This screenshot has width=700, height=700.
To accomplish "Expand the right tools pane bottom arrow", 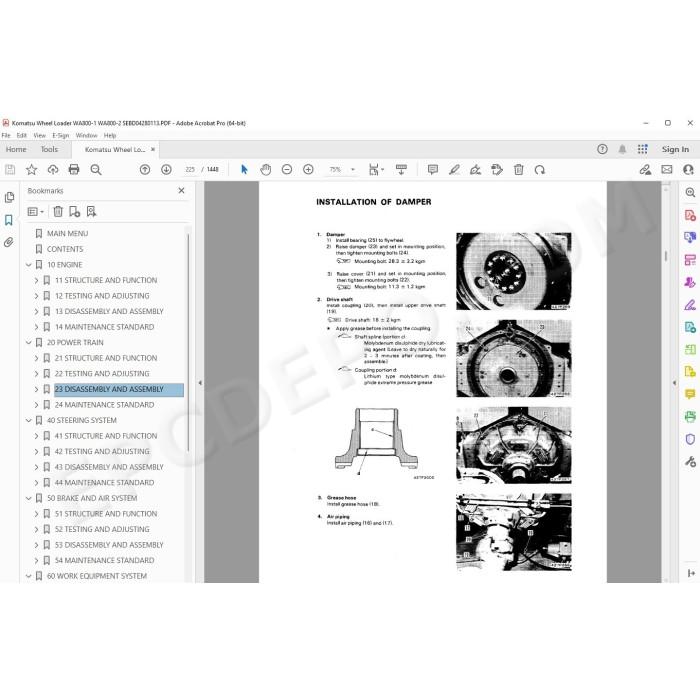I will click(691, 573).
